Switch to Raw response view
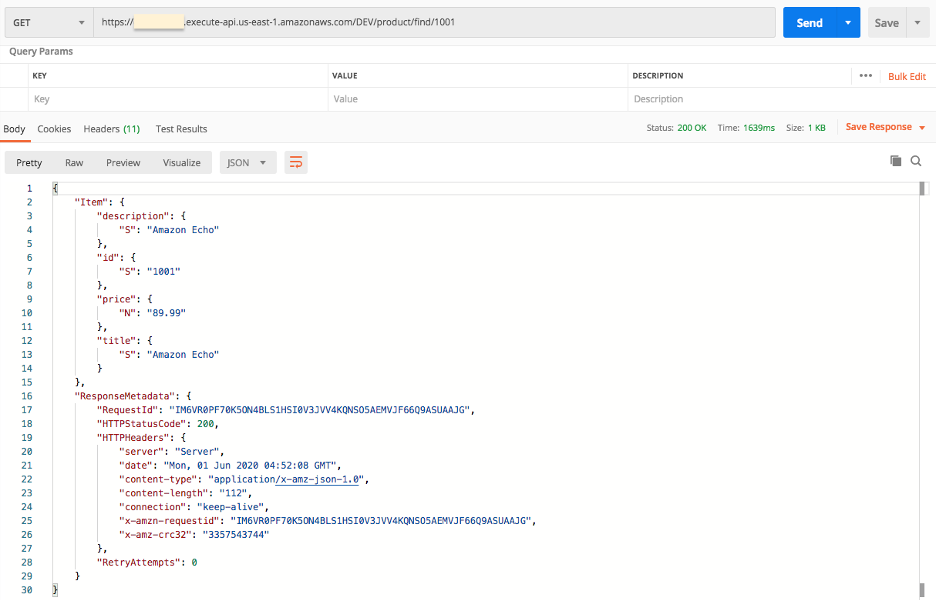Screen dimensions: 936x600 [73, 161]
